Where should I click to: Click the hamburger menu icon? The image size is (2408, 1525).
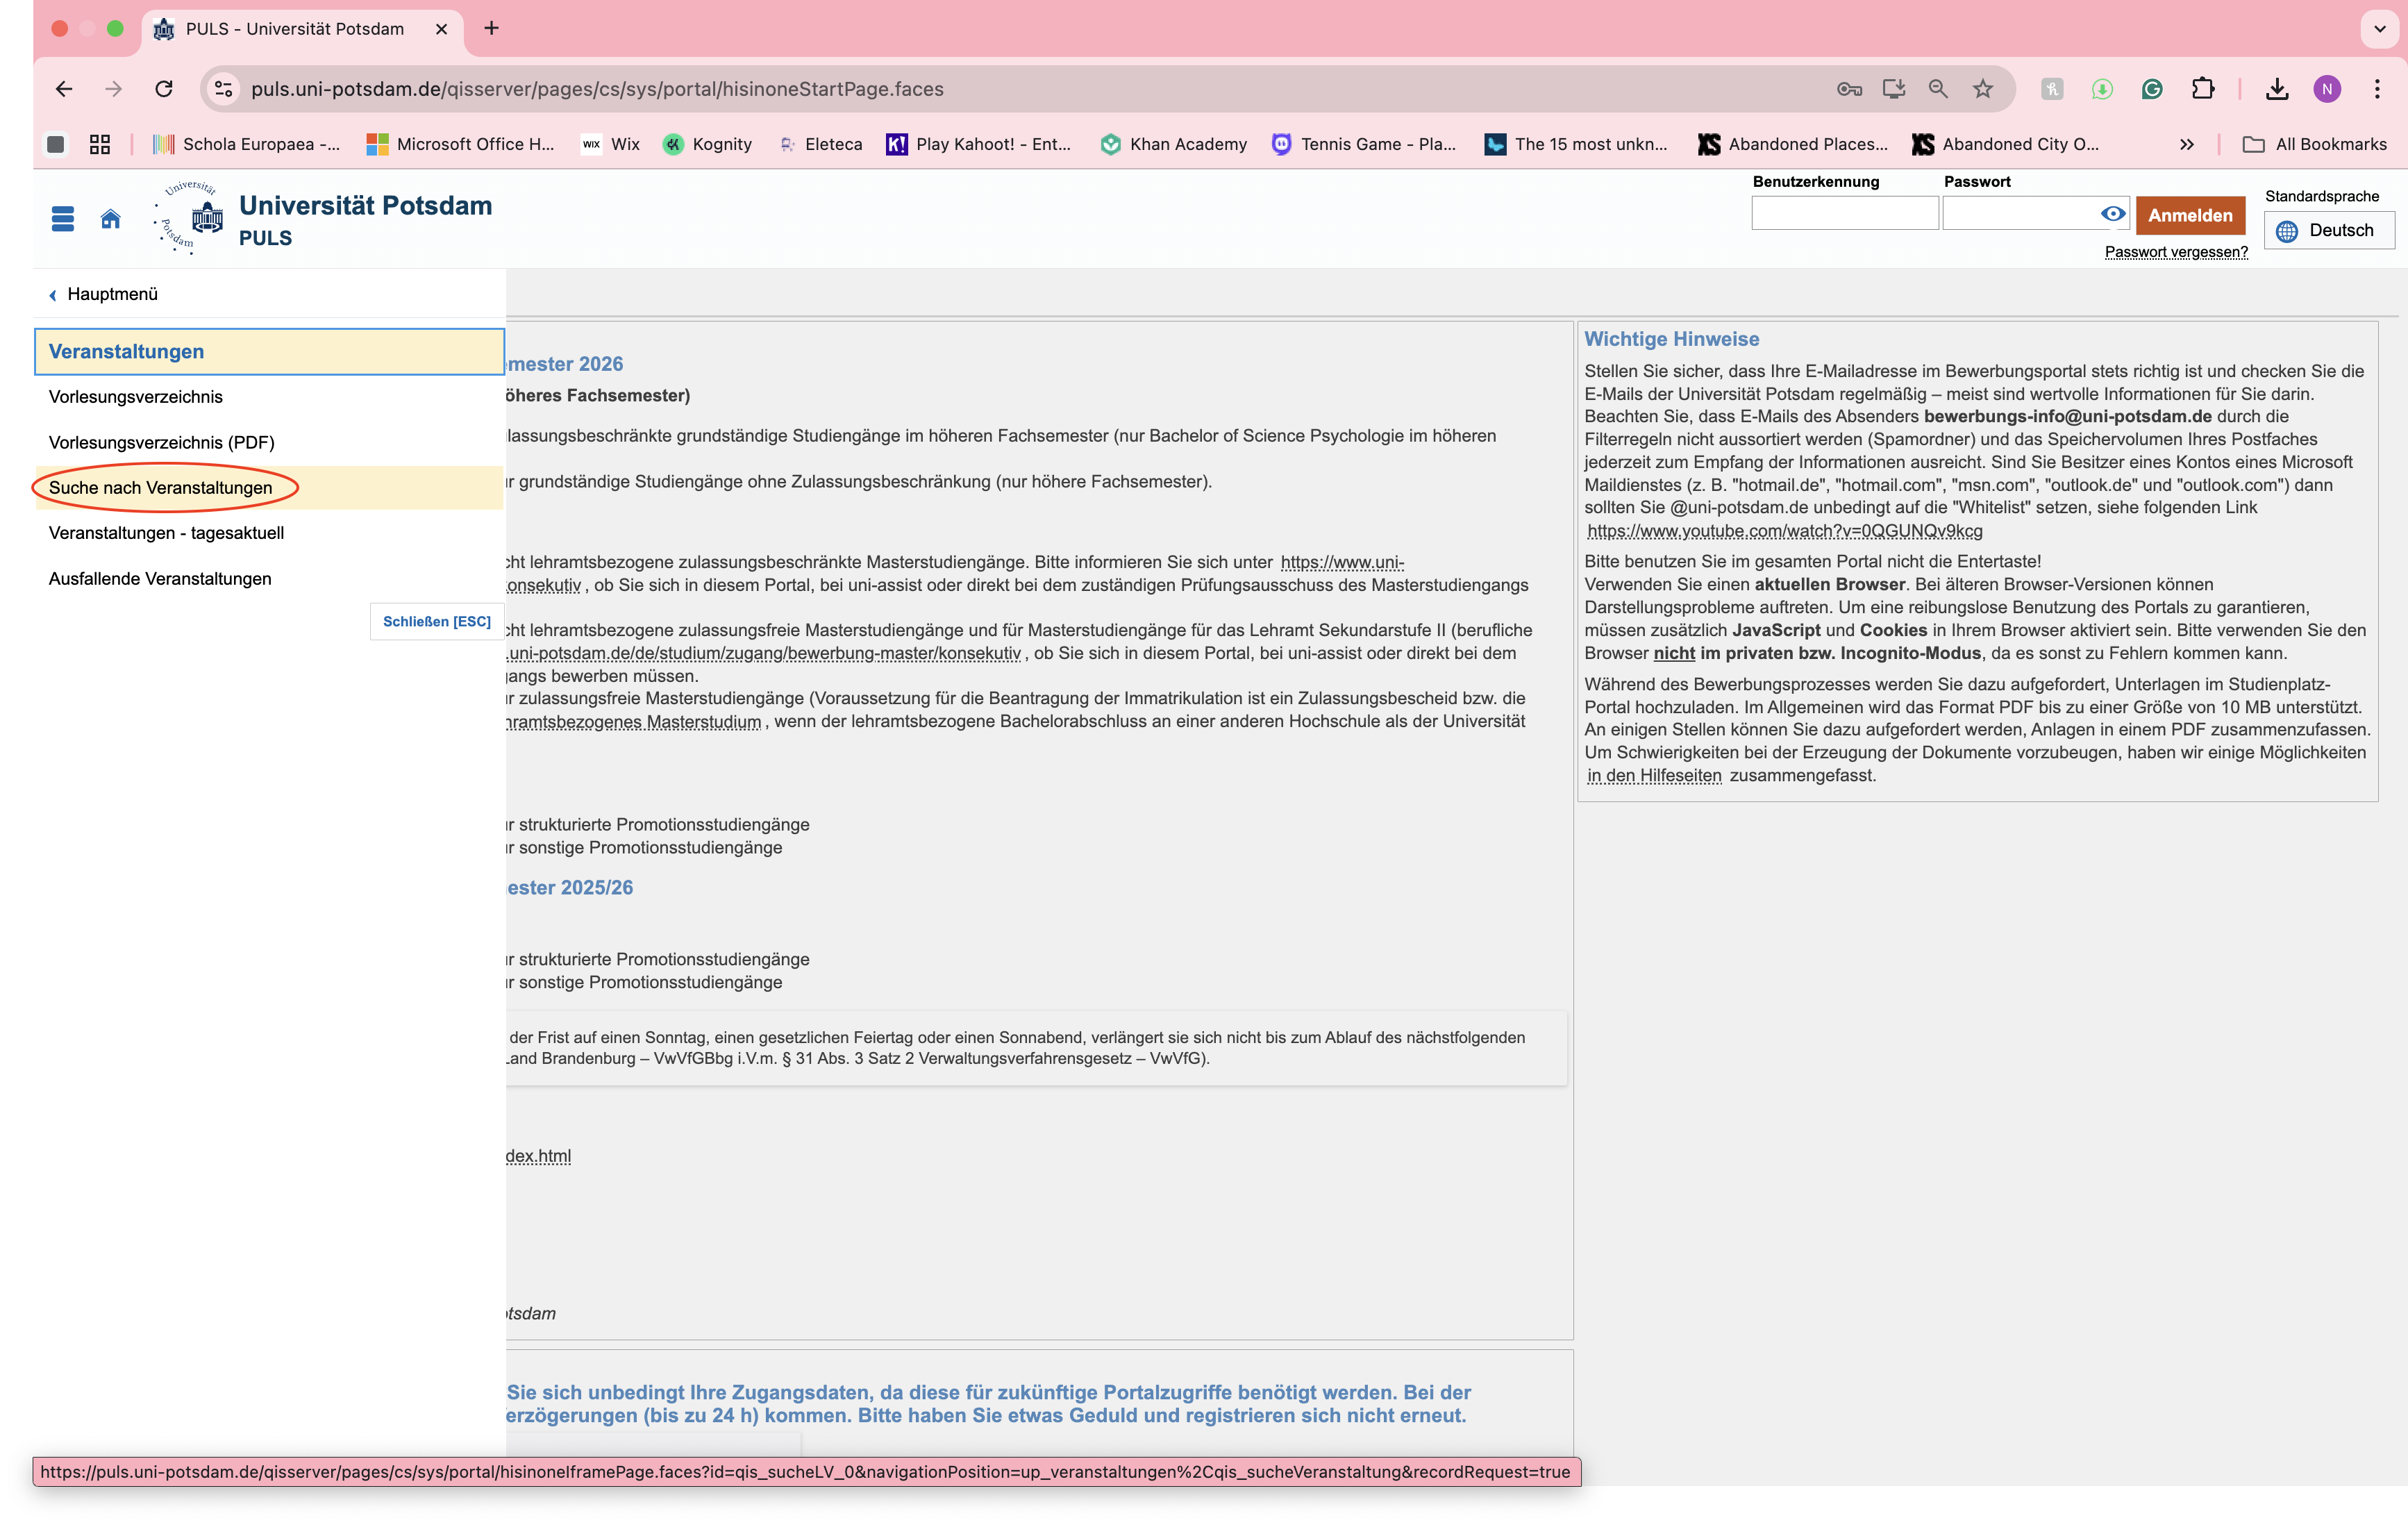(x=63, y=218)
